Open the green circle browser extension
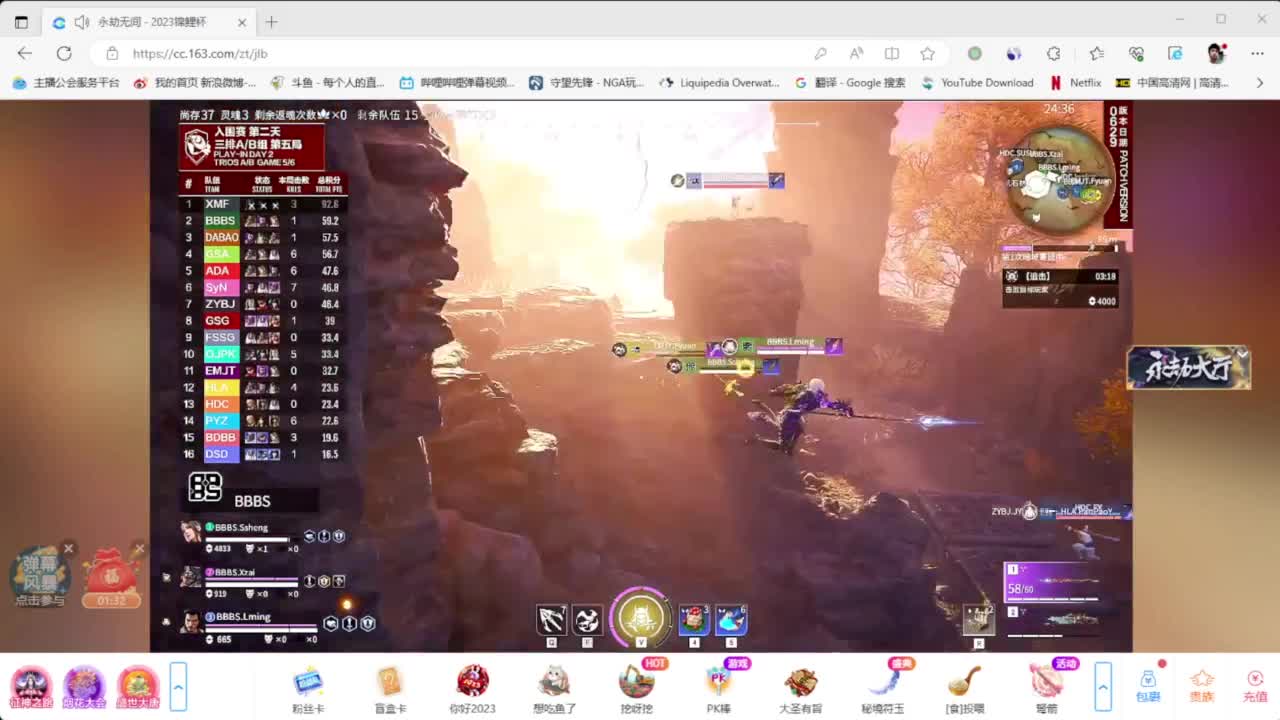 (974, 53)
